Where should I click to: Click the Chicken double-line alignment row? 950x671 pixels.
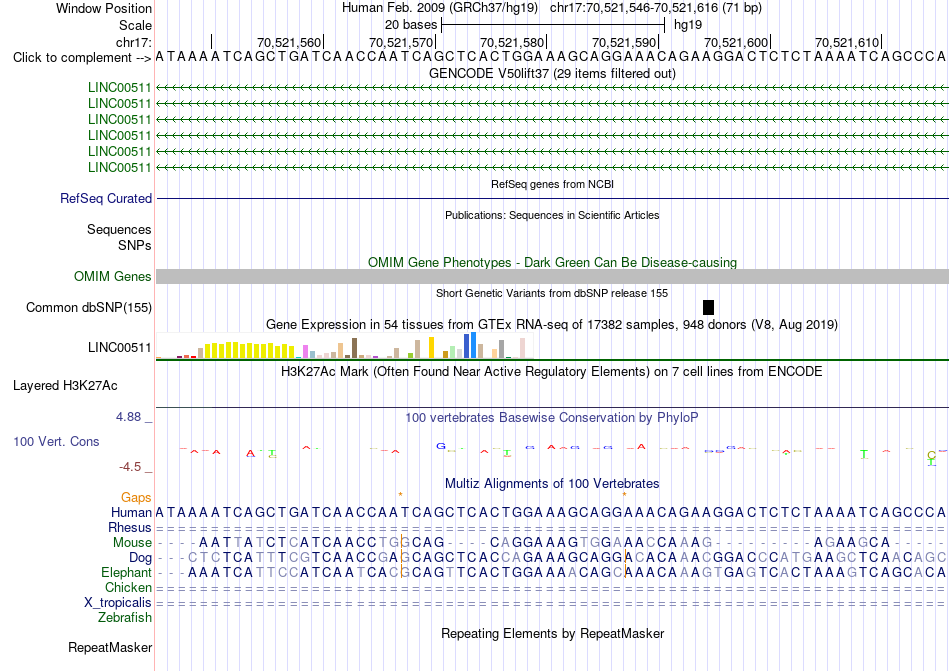[552, 588]
